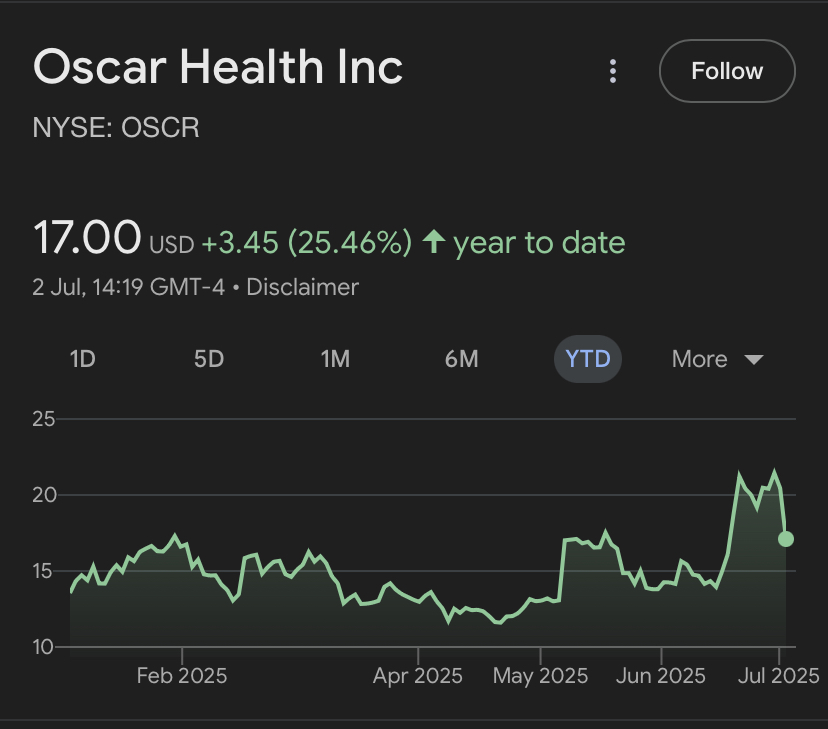Click the May 2025 axis label
This screenshot has height=729, width=828.
tap(540, 676)
